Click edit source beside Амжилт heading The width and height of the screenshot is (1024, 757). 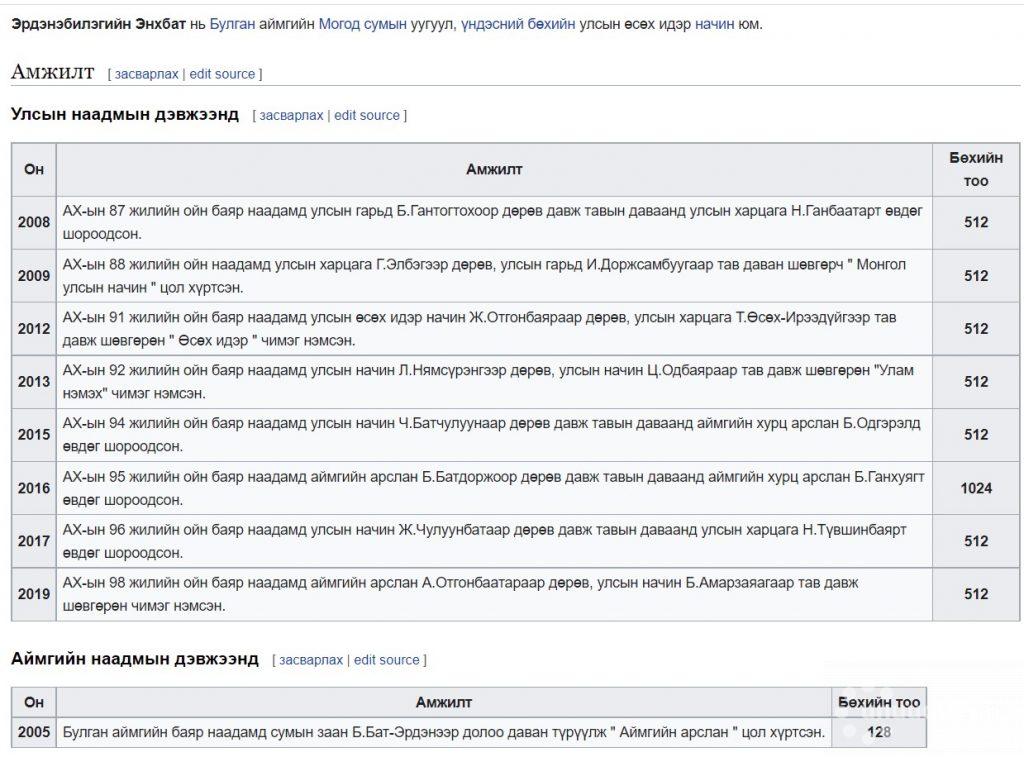click(x=223, y=74)
